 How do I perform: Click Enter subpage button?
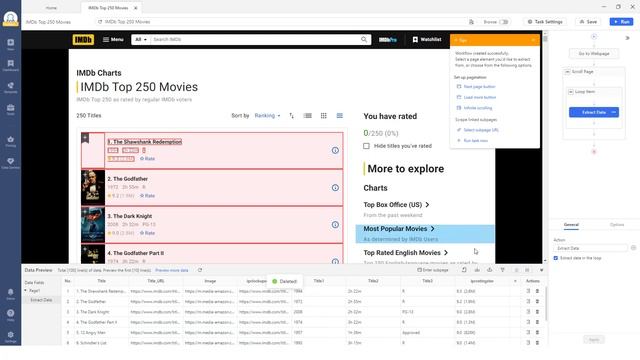pos(433,270)
